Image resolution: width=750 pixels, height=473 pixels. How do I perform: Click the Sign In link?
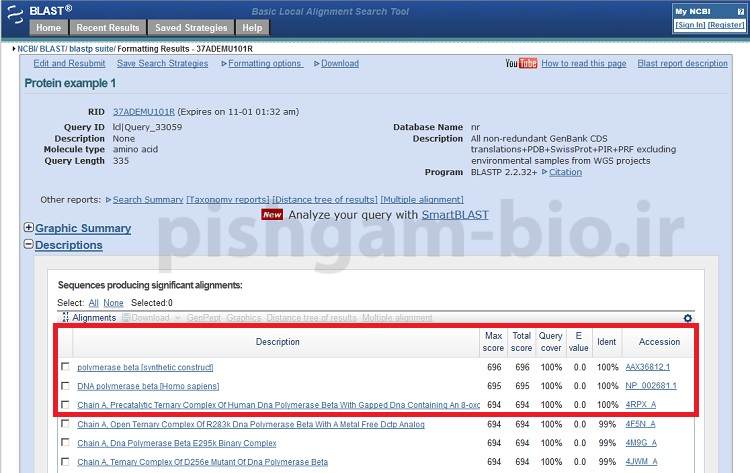tap(691, 25)
